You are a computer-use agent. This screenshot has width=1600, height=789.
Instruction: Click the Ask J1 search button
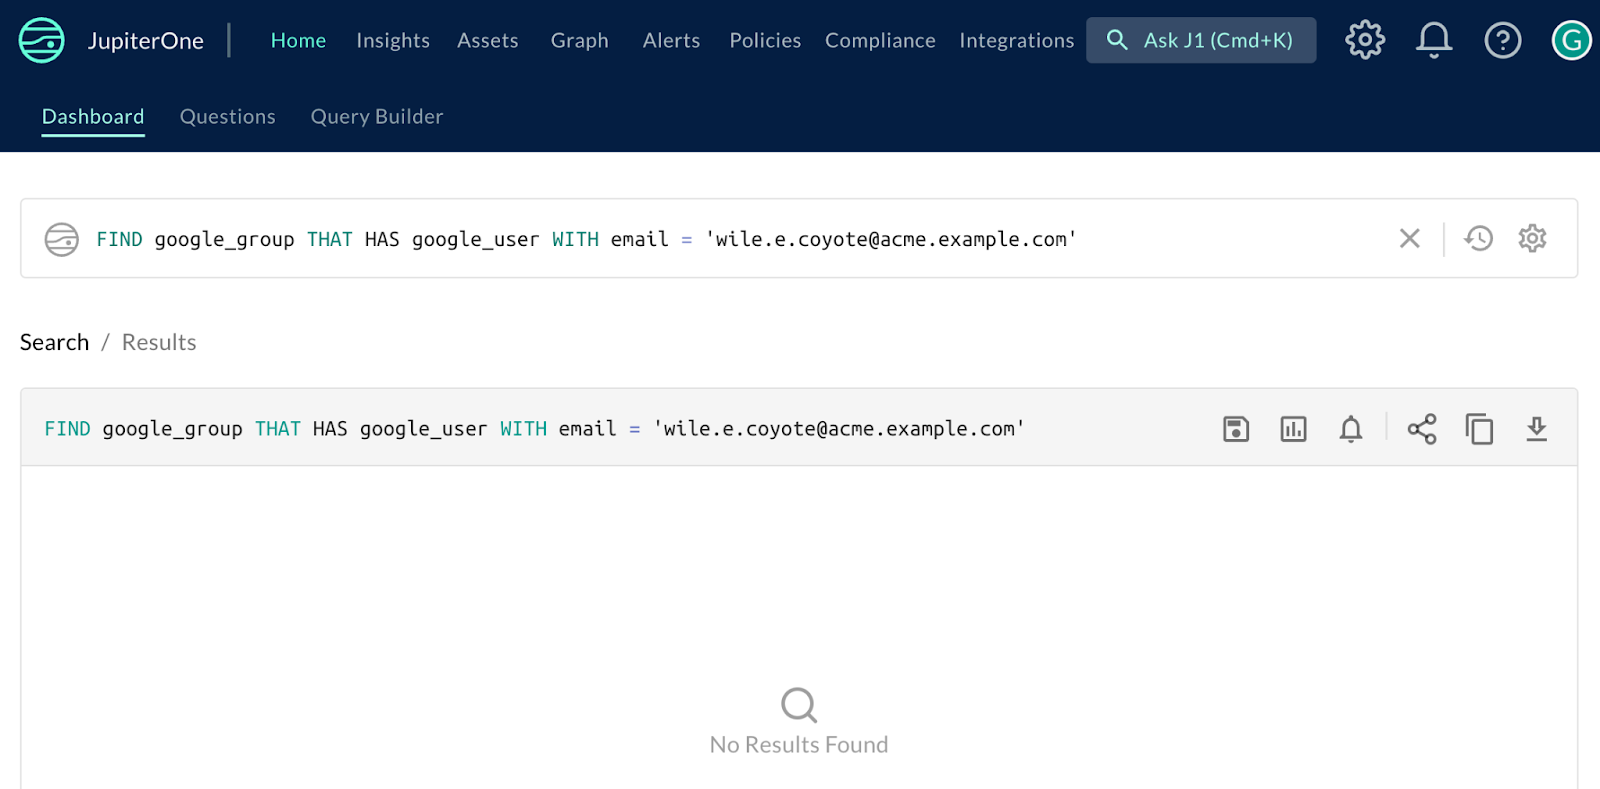(x=1200, y=41)
